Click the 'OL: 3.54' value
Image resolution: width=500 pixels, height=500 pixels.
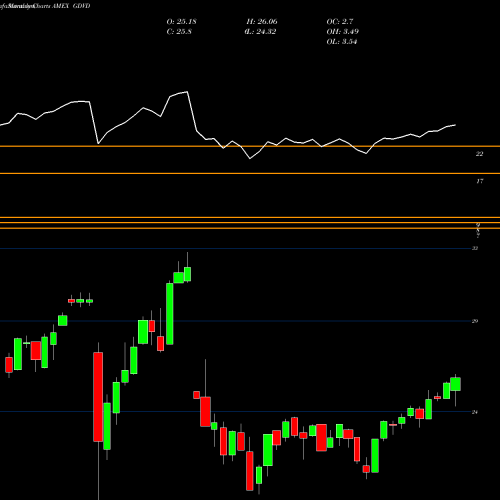(342, 42)
